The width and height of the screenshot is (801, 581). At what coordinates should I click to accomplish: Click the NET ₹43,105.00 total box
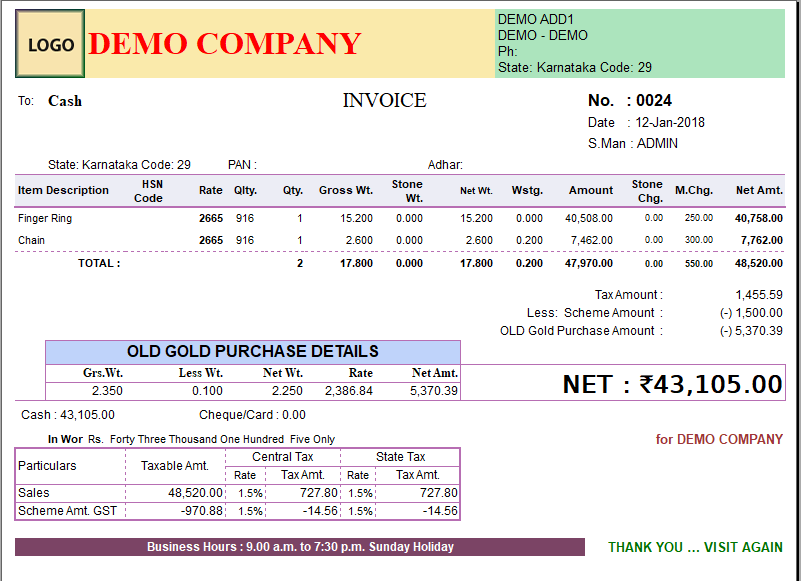(x=623, y=383)
